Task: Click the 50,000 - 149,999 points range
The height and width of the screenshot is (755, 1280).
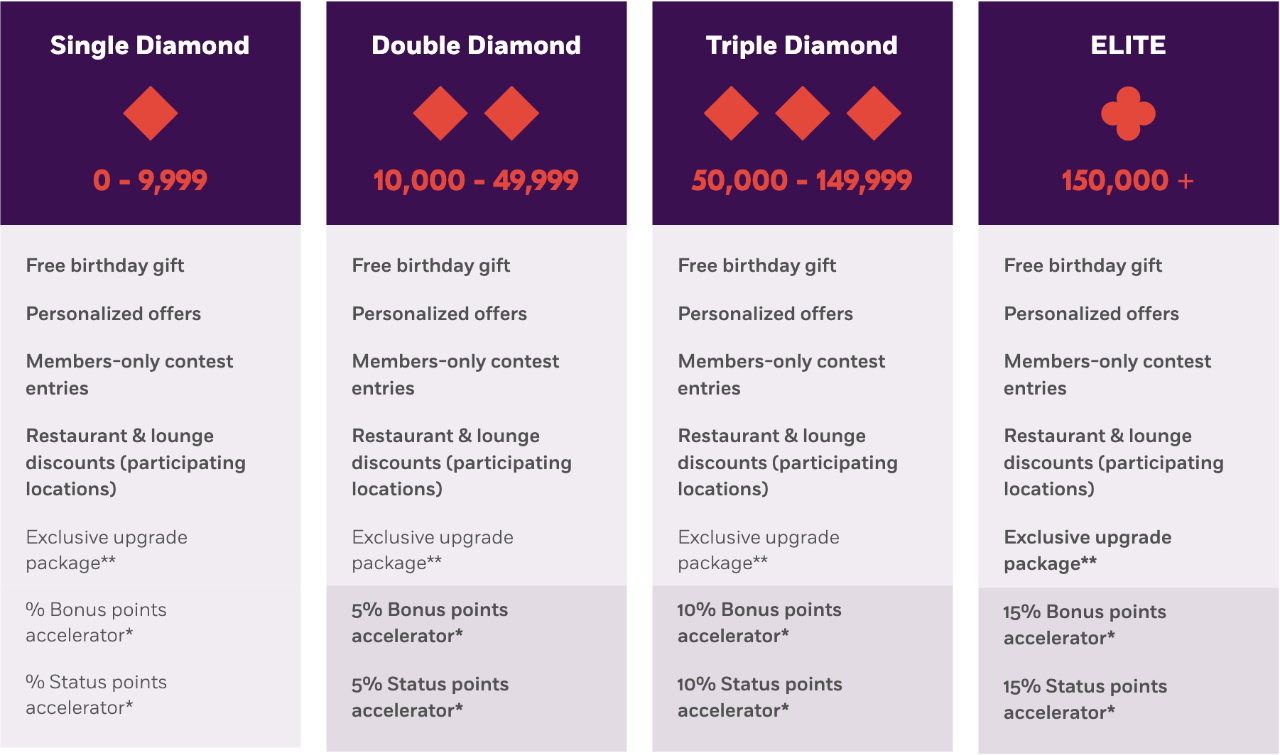Action: point(802,181)
